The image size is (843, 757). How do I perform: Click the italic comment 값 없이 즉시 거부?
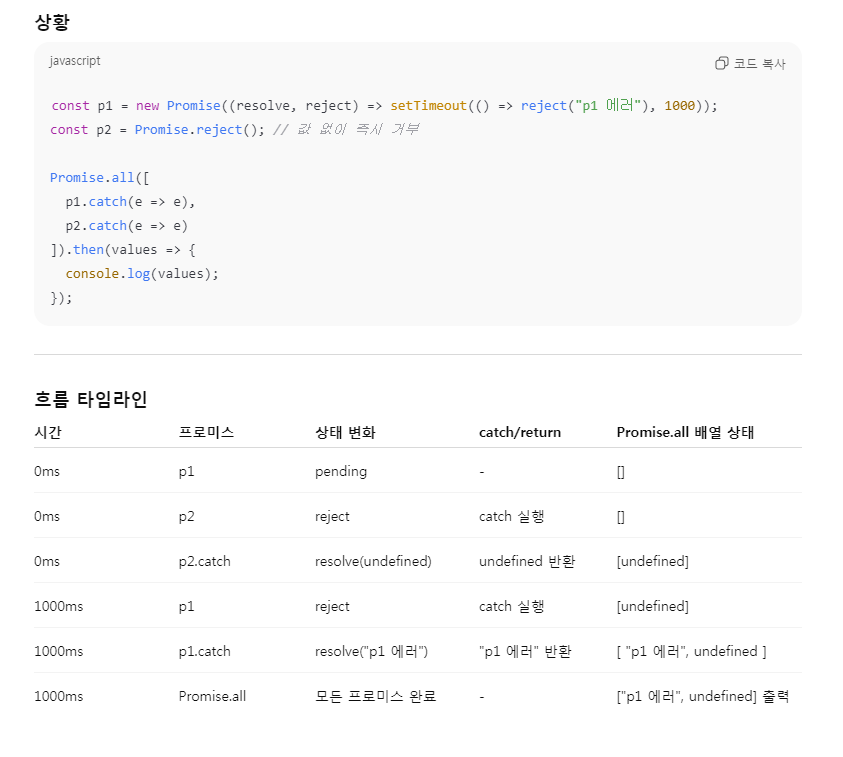[x=345, y=129]
